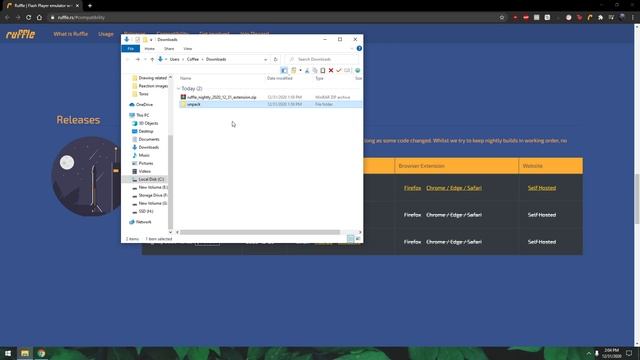Open the View ribbon tab

point(187,49)
